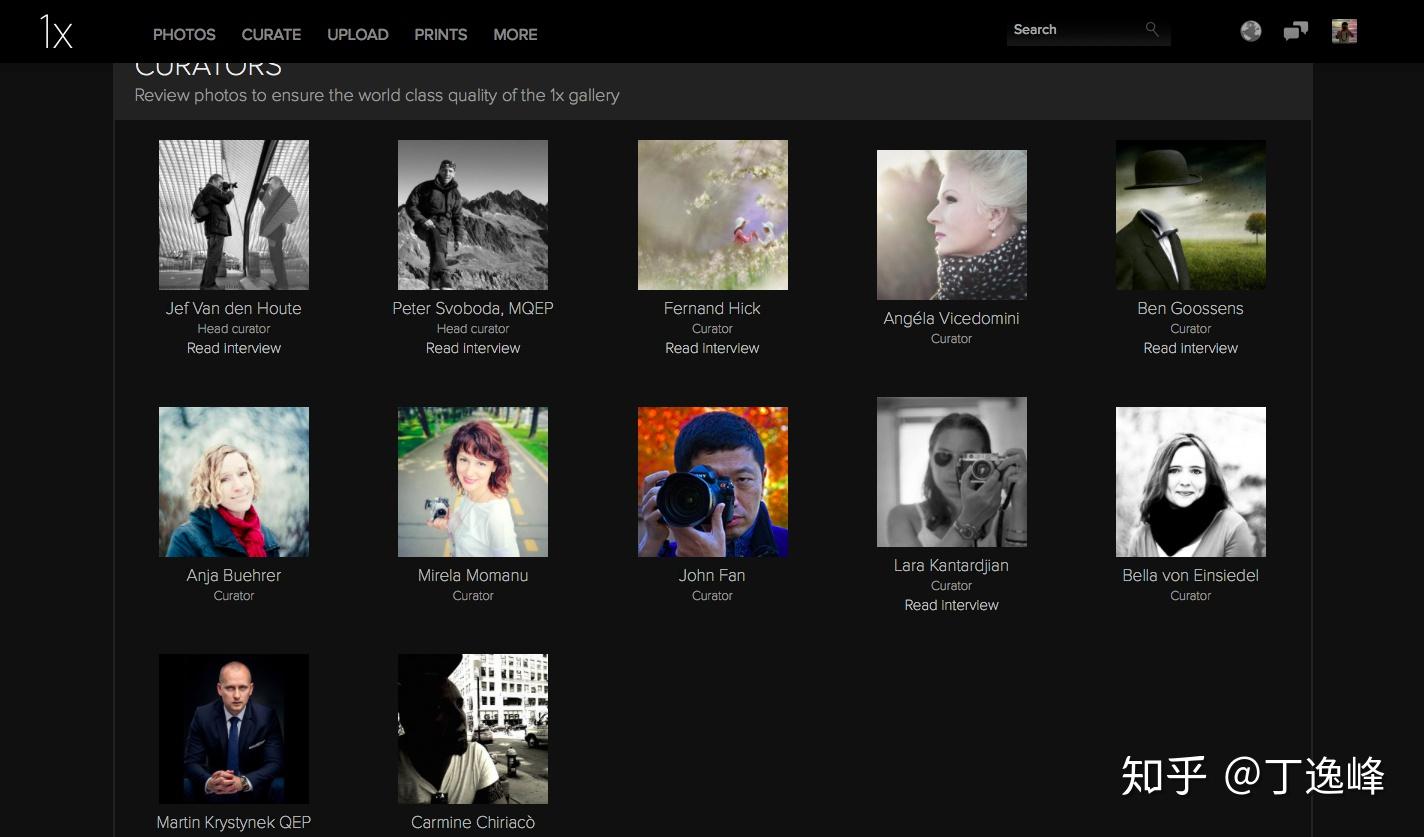Click the Fernand Hick name link
The width and height of the screenshot is (1424, 837).
[x=712, y=308]
